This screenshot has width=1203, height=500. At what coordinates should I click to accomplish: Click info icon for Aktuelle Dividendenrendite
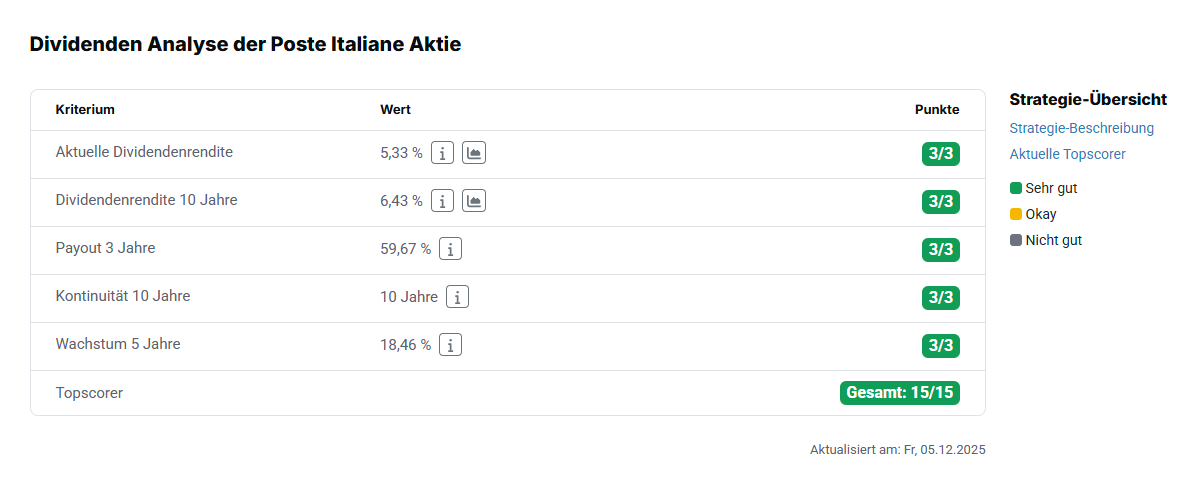click(442, 153)
